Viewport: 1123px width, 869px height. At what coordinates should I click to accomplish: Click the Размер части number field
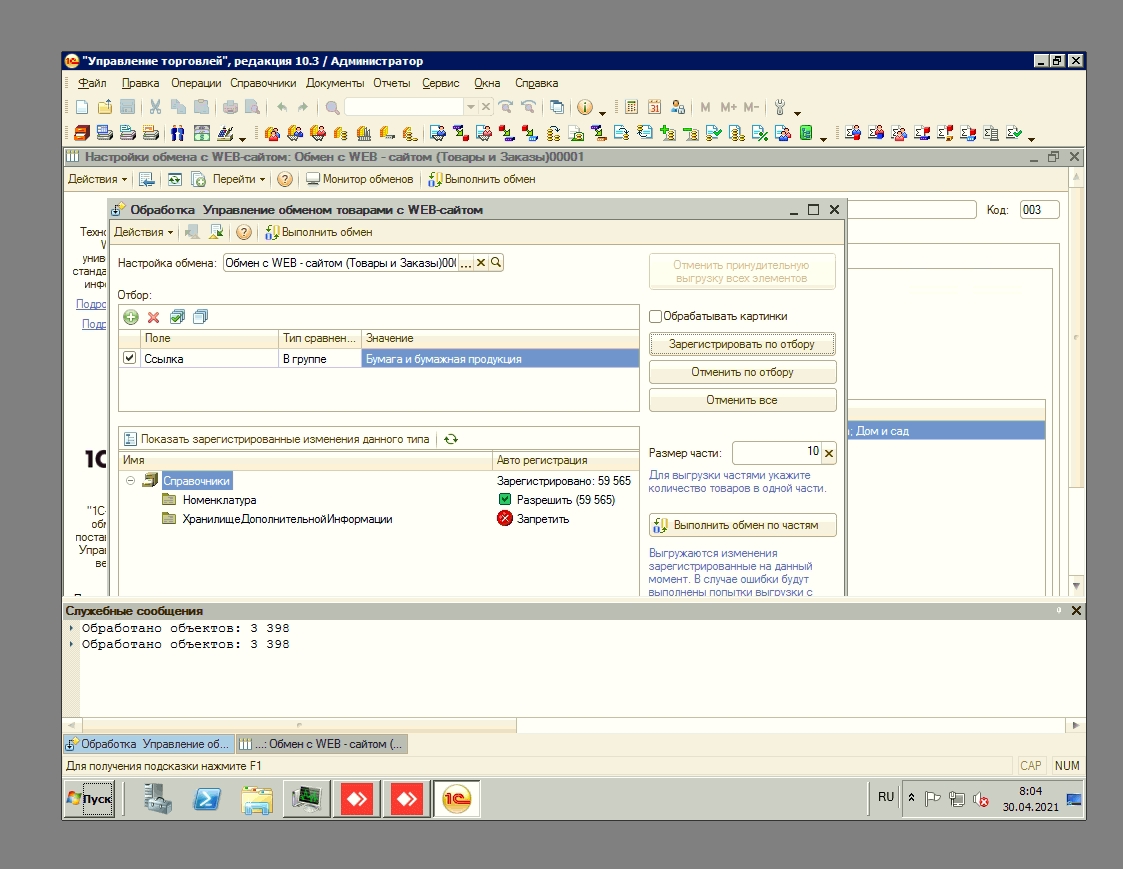pos(776,452)
